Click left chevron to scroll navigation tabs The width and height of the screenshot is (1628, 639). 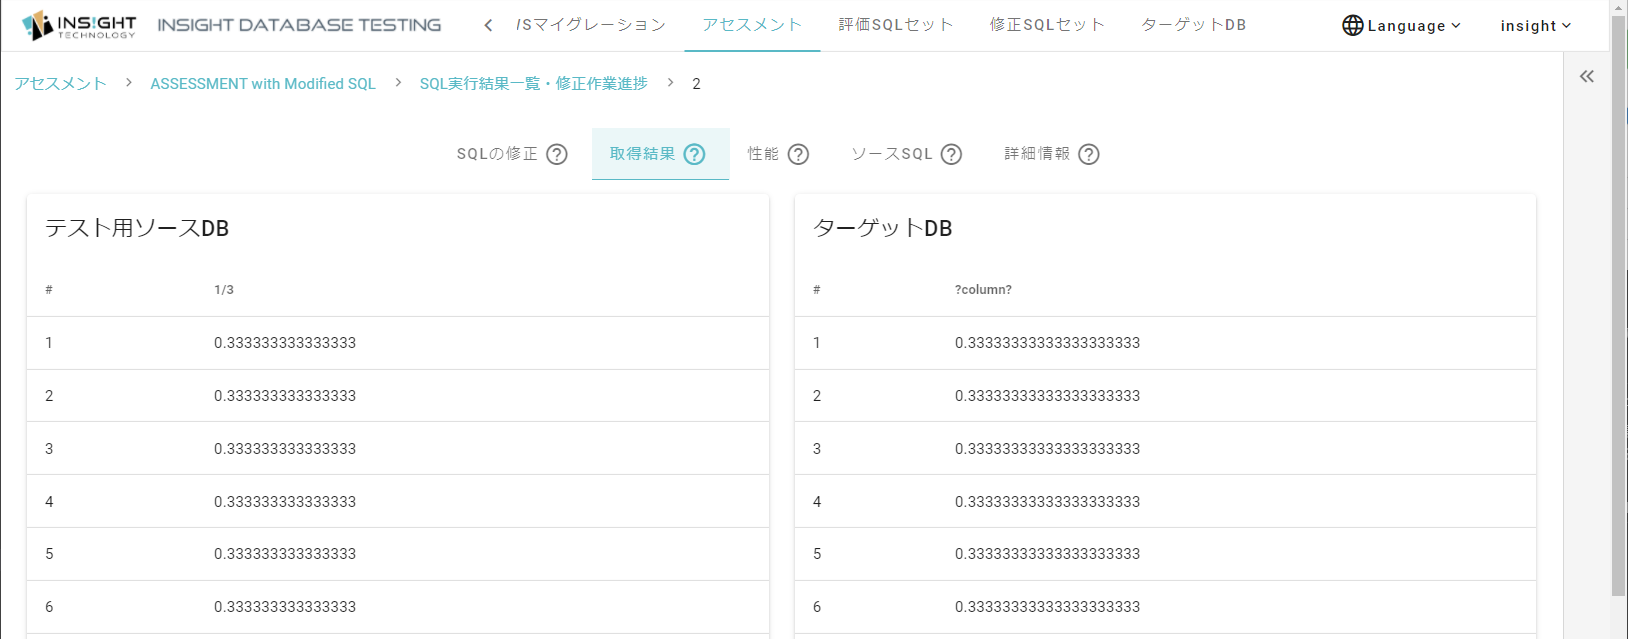[x=488, y=25]
